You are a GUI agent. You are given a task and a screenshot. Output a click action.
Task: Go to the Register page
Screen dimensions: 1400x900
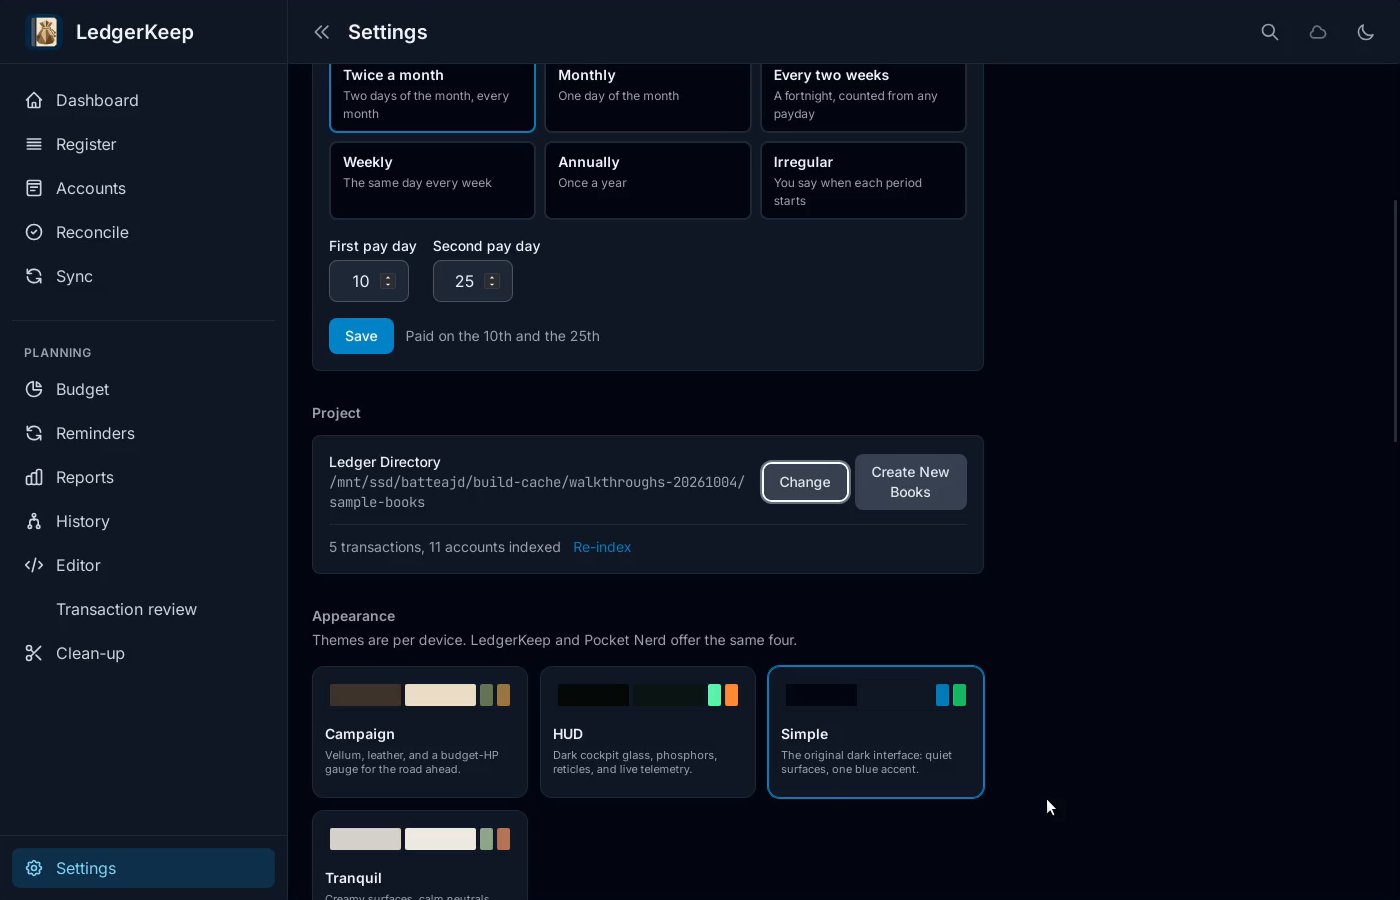pyautogui.click(x=143, y=144)
